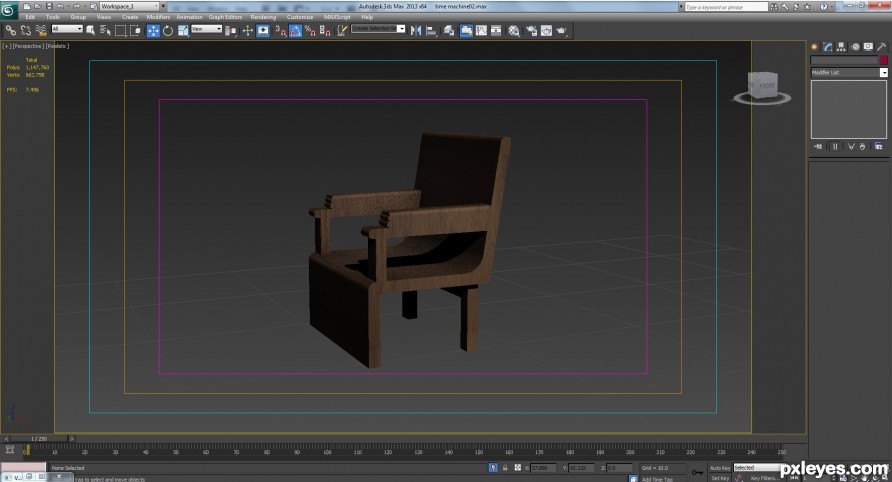This screenshot has width=892, height=482.
Task: Open the Graph Editors menu
Action: (225, 17)
